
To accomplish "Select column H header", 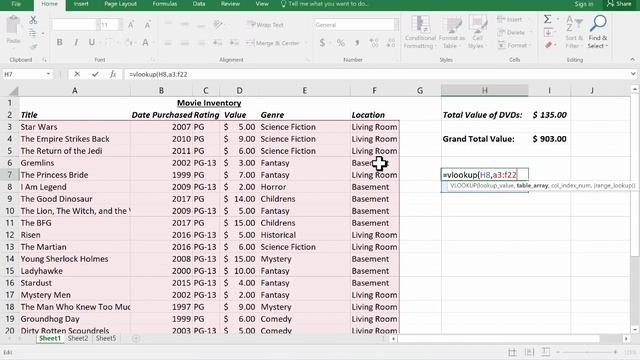I will click(484, 91).
